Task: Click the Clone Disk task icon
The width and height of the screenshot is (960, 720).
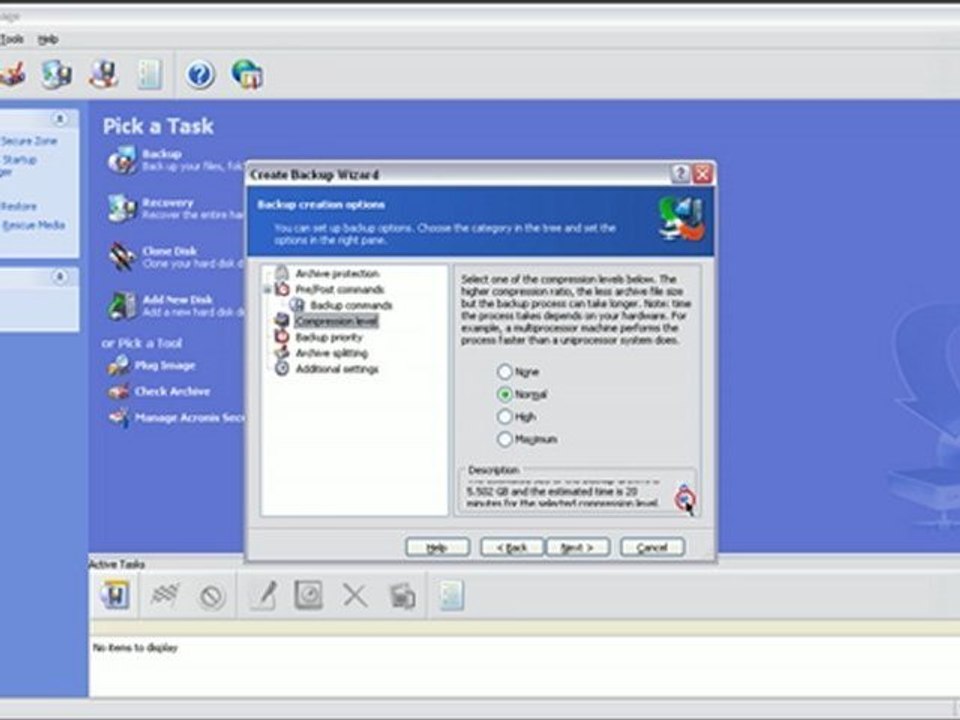Action: [x=122, y=256]
